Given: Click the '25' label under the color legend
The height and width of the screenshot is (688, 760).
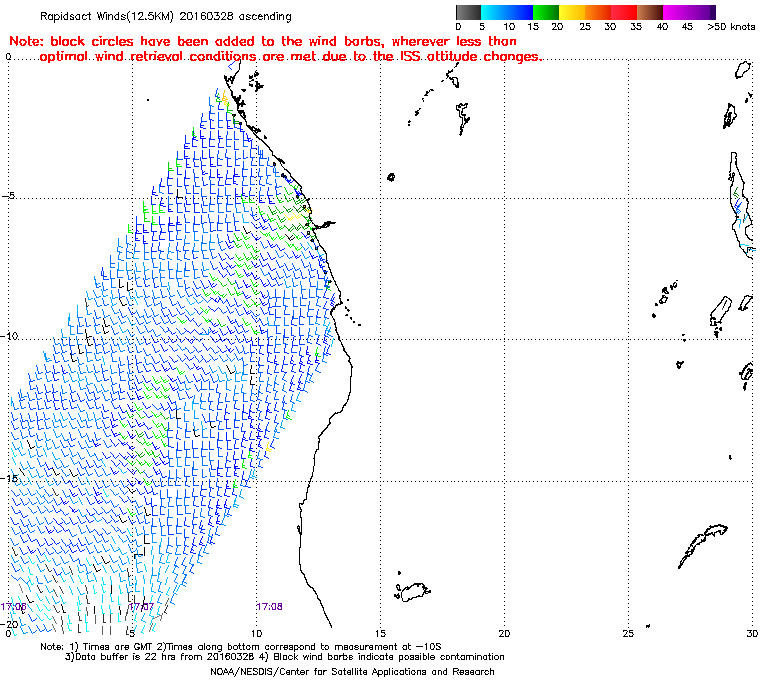Looking at the screenshot, I should pos(585,27).
